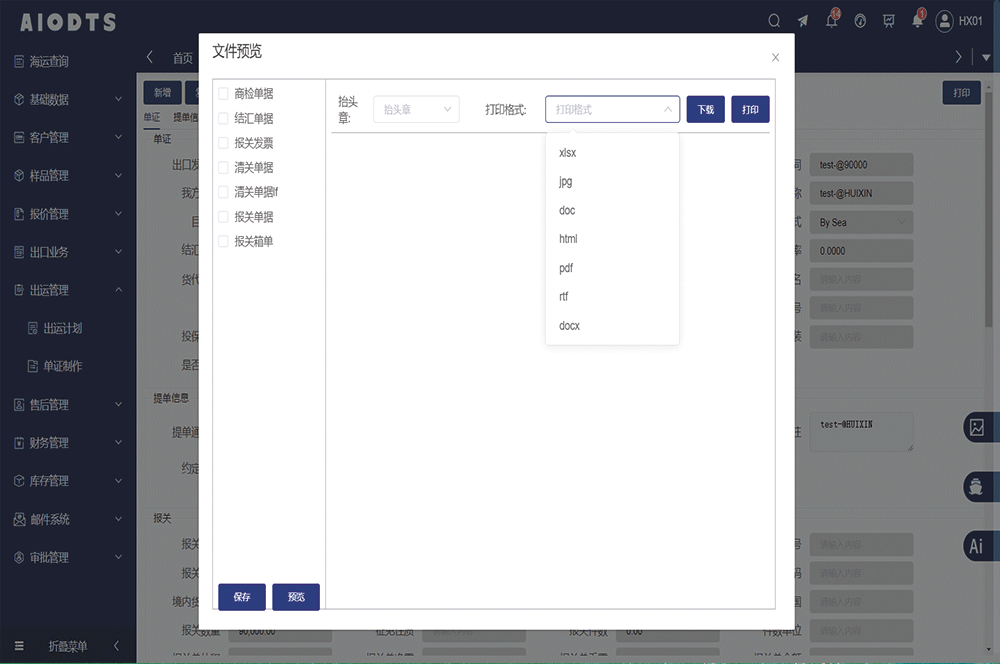
Task: Expand 报价管理 sidebar menu
Action: tap(68, 214)
